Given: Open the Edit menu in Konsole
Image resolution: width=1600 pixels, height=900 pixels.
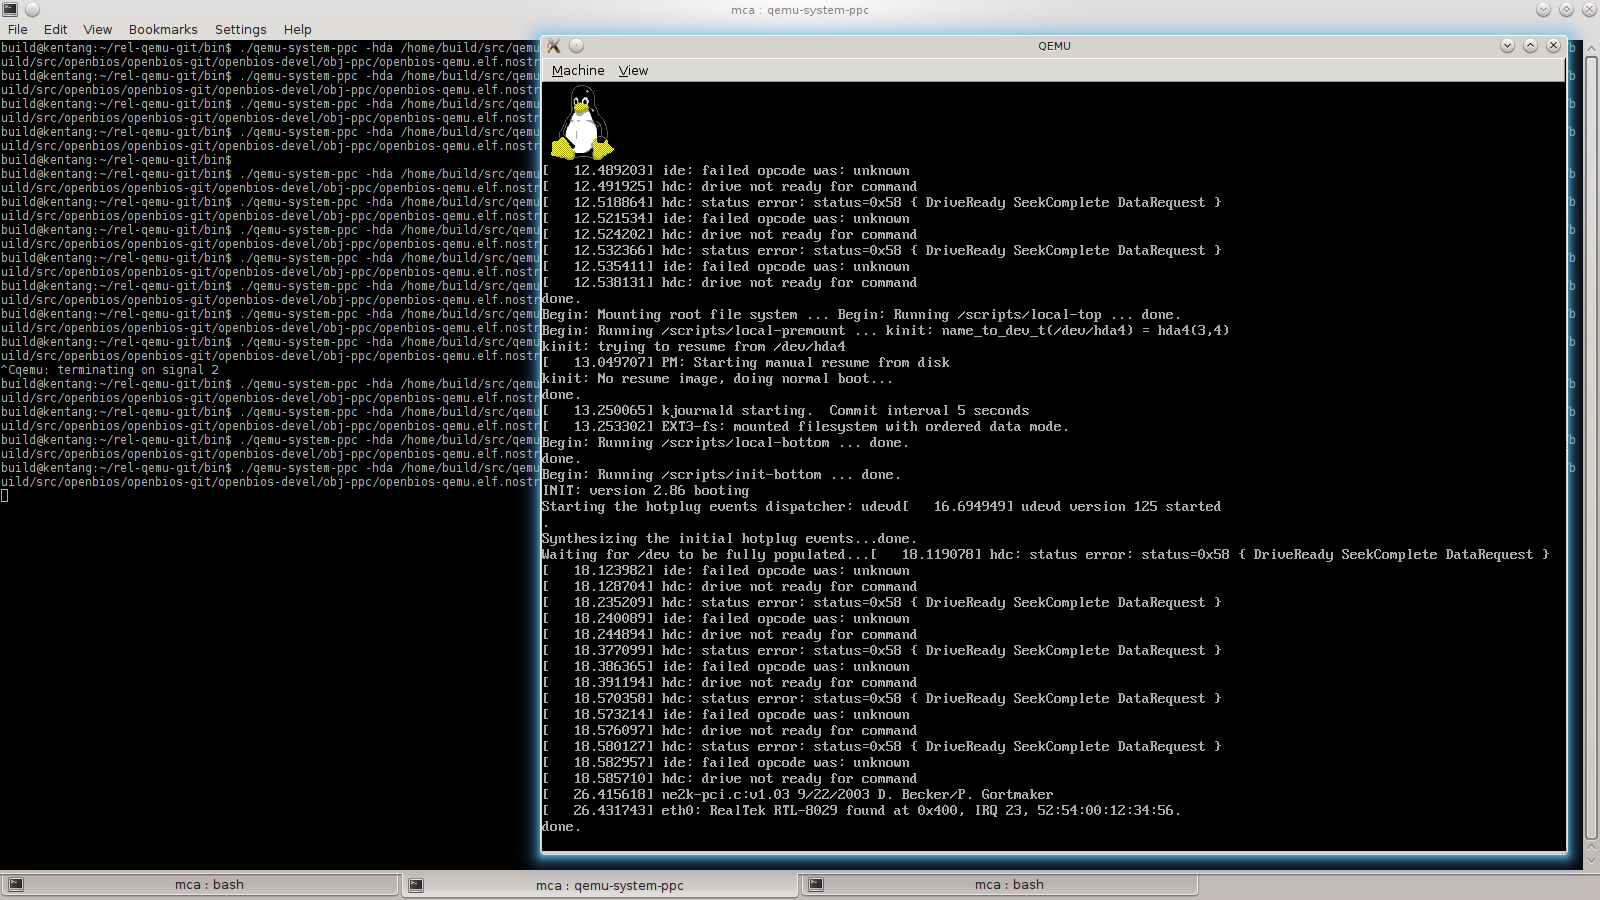Looking at the screenshot, I should (x=55, y=29).
